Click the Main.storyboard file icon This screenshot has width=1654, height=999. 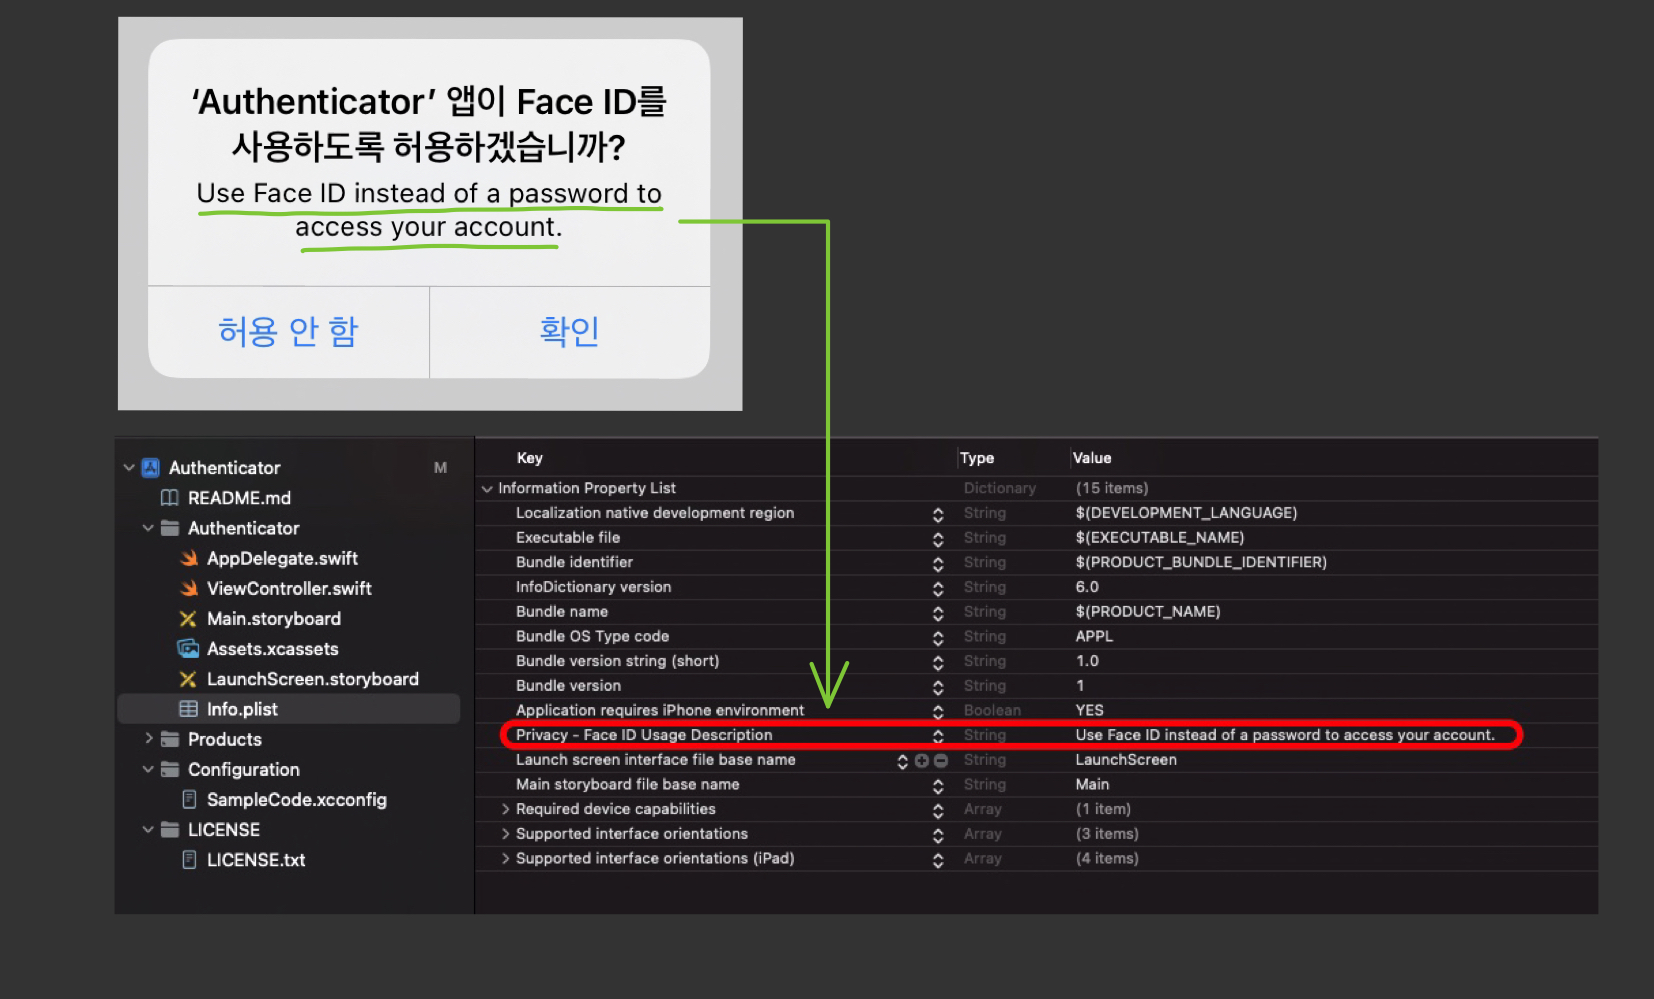click(x=188, y=619)
